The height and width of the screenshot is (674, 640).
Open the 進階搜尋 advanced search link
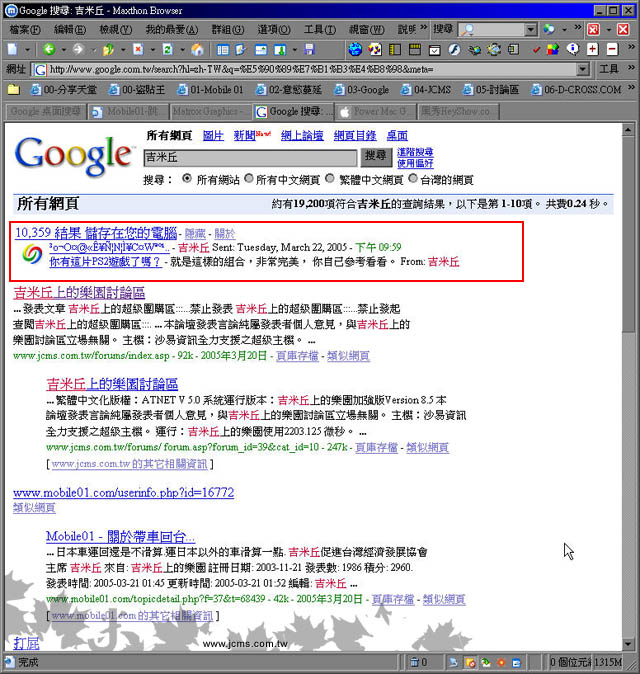[415, 152]
